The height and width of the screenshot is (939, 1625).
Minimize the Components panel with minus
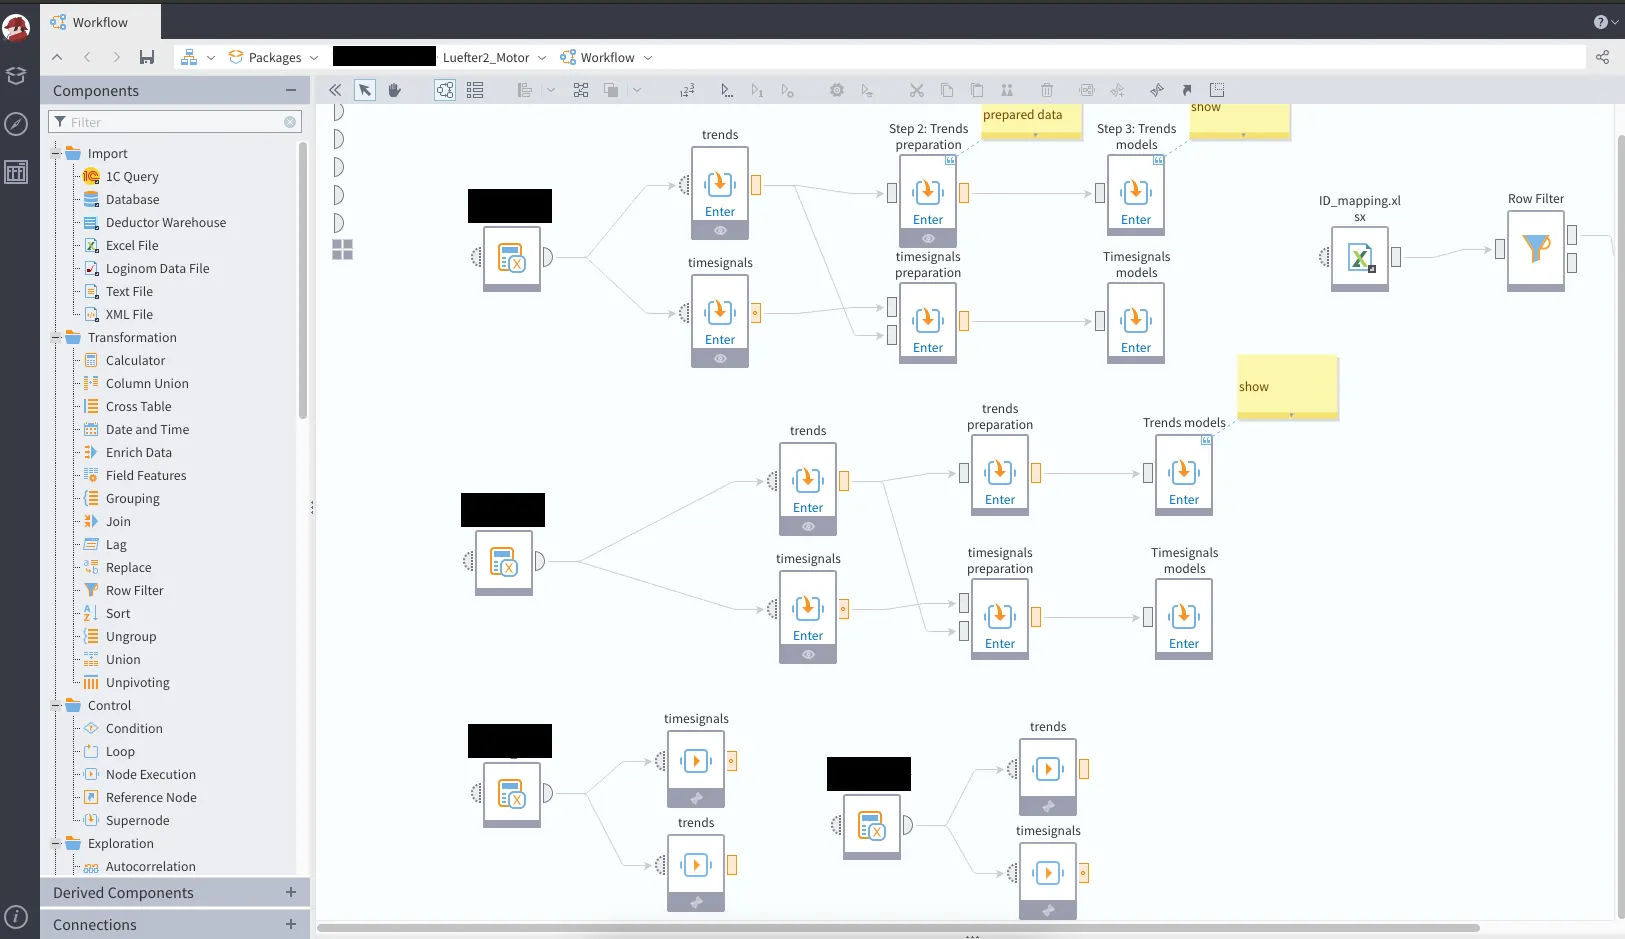(291, 90)
